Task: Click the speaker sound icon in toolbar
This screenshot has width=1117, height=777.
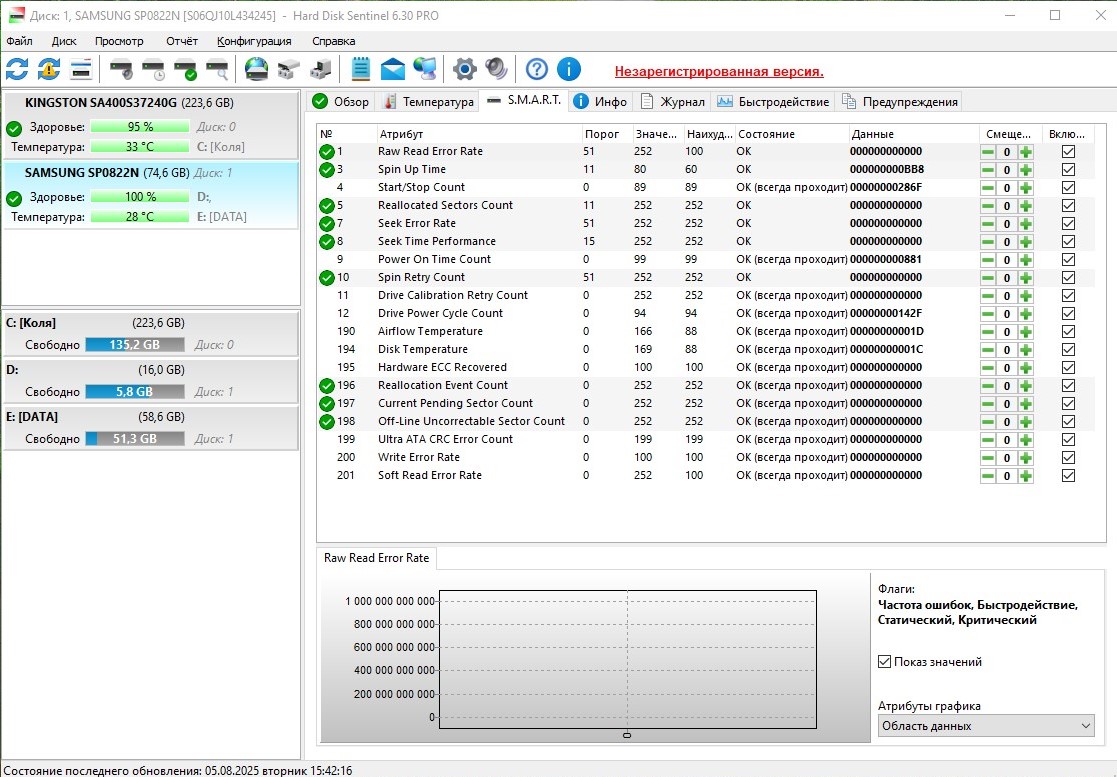Action: tap(496, 69)
